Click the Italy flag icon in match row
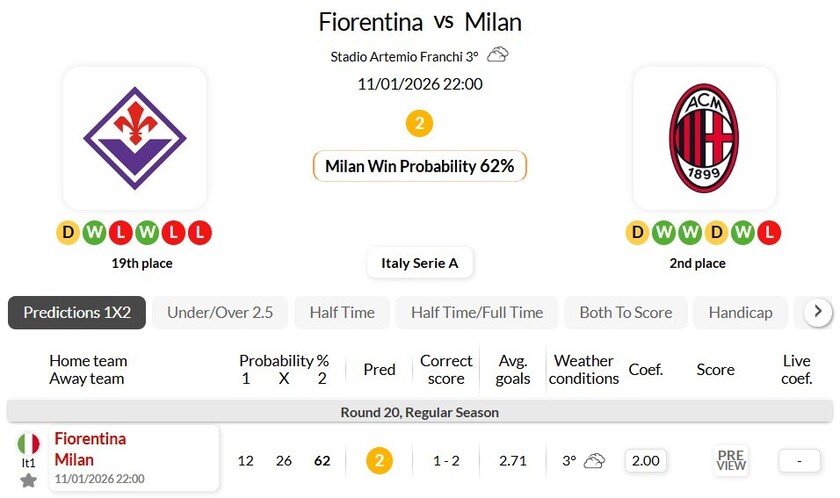 click(x=29, y=443)
